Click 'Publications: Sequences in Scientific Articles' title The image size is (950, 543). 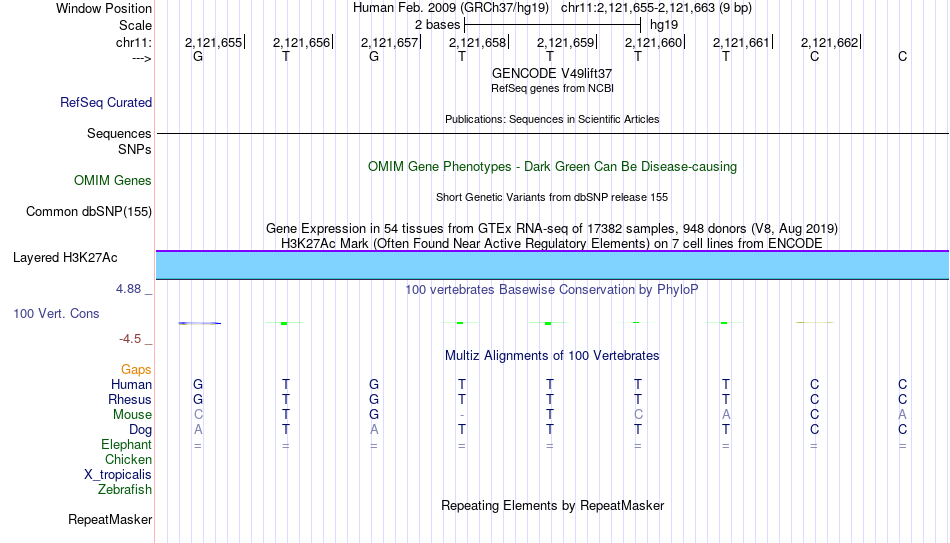(x=552, y=119)
